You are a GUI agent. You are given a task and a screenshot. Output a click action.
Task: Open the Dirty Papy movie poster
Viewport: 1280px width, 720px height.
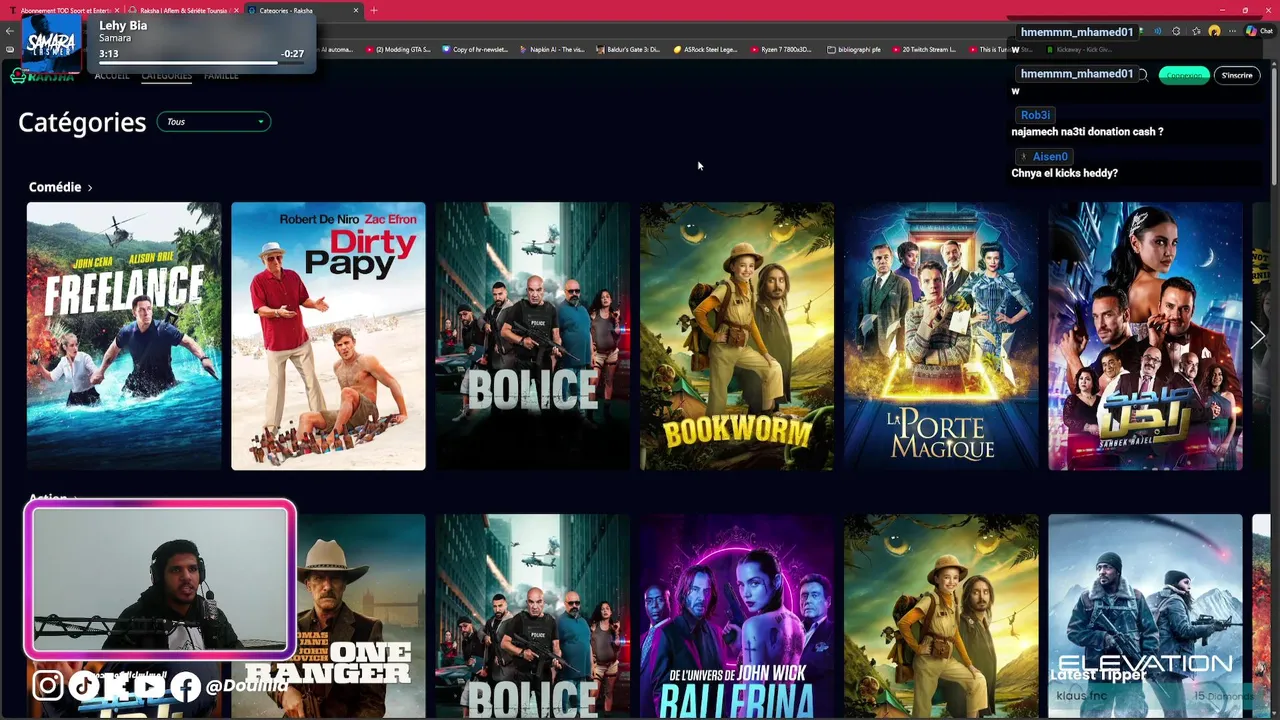coord(328,336)
